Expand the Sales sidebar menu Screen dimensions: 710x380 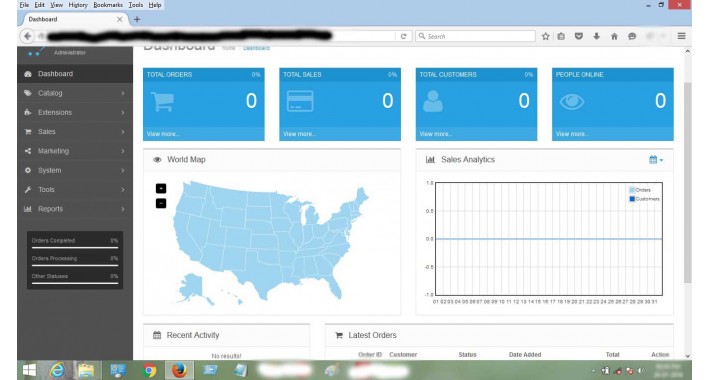pyautogui.click(x=75, y=132)
